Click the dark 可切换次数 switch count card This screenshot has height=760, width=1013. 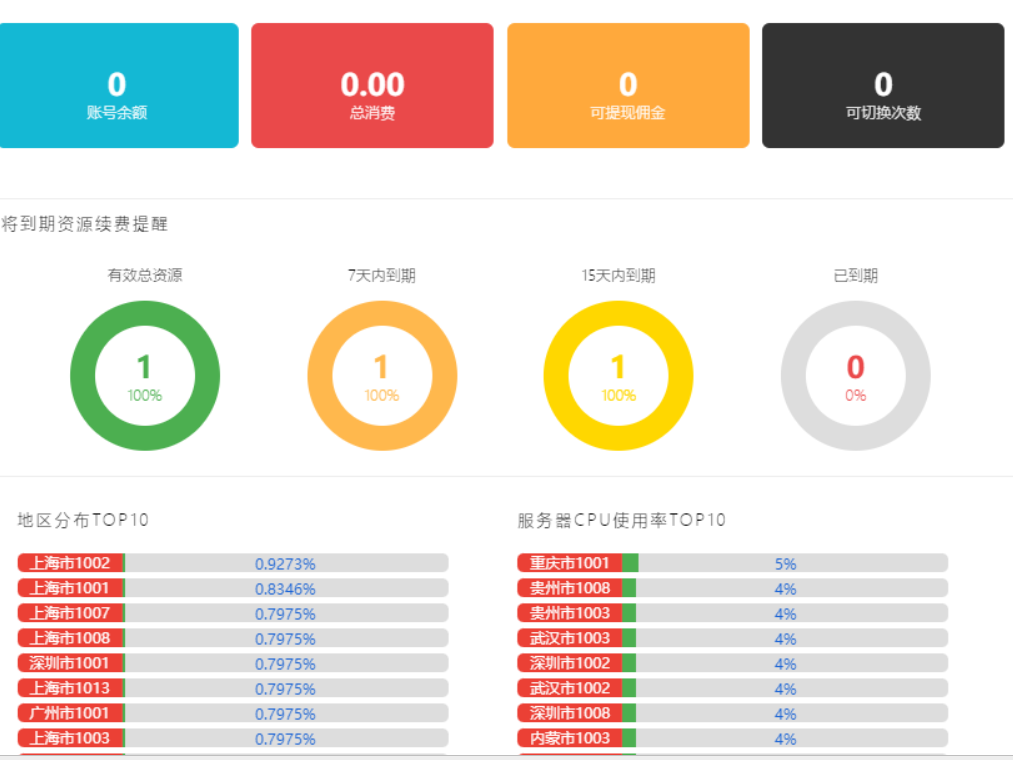pyautogui.click(x=883, y=86)
